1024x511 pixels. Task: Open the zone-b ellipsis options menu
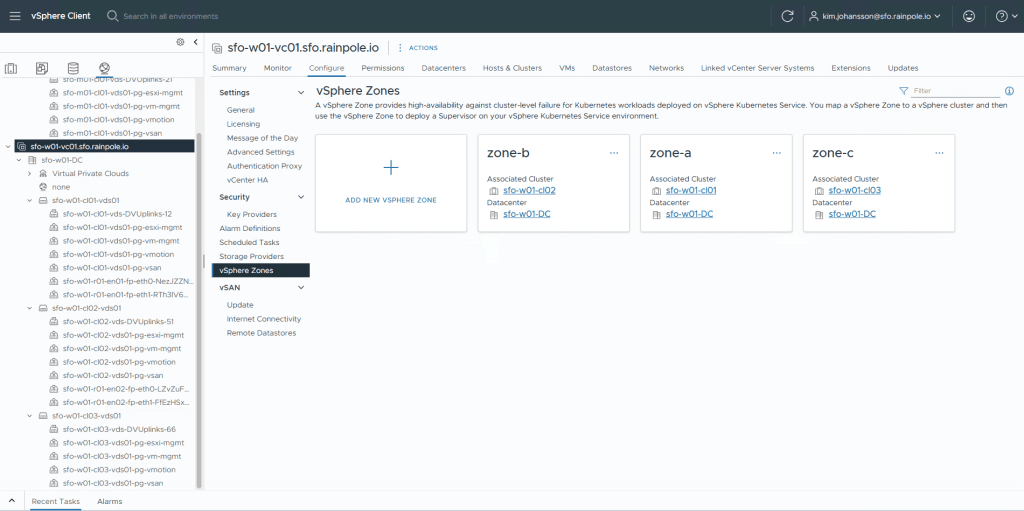pyautogui.click(x=614, y=153)
